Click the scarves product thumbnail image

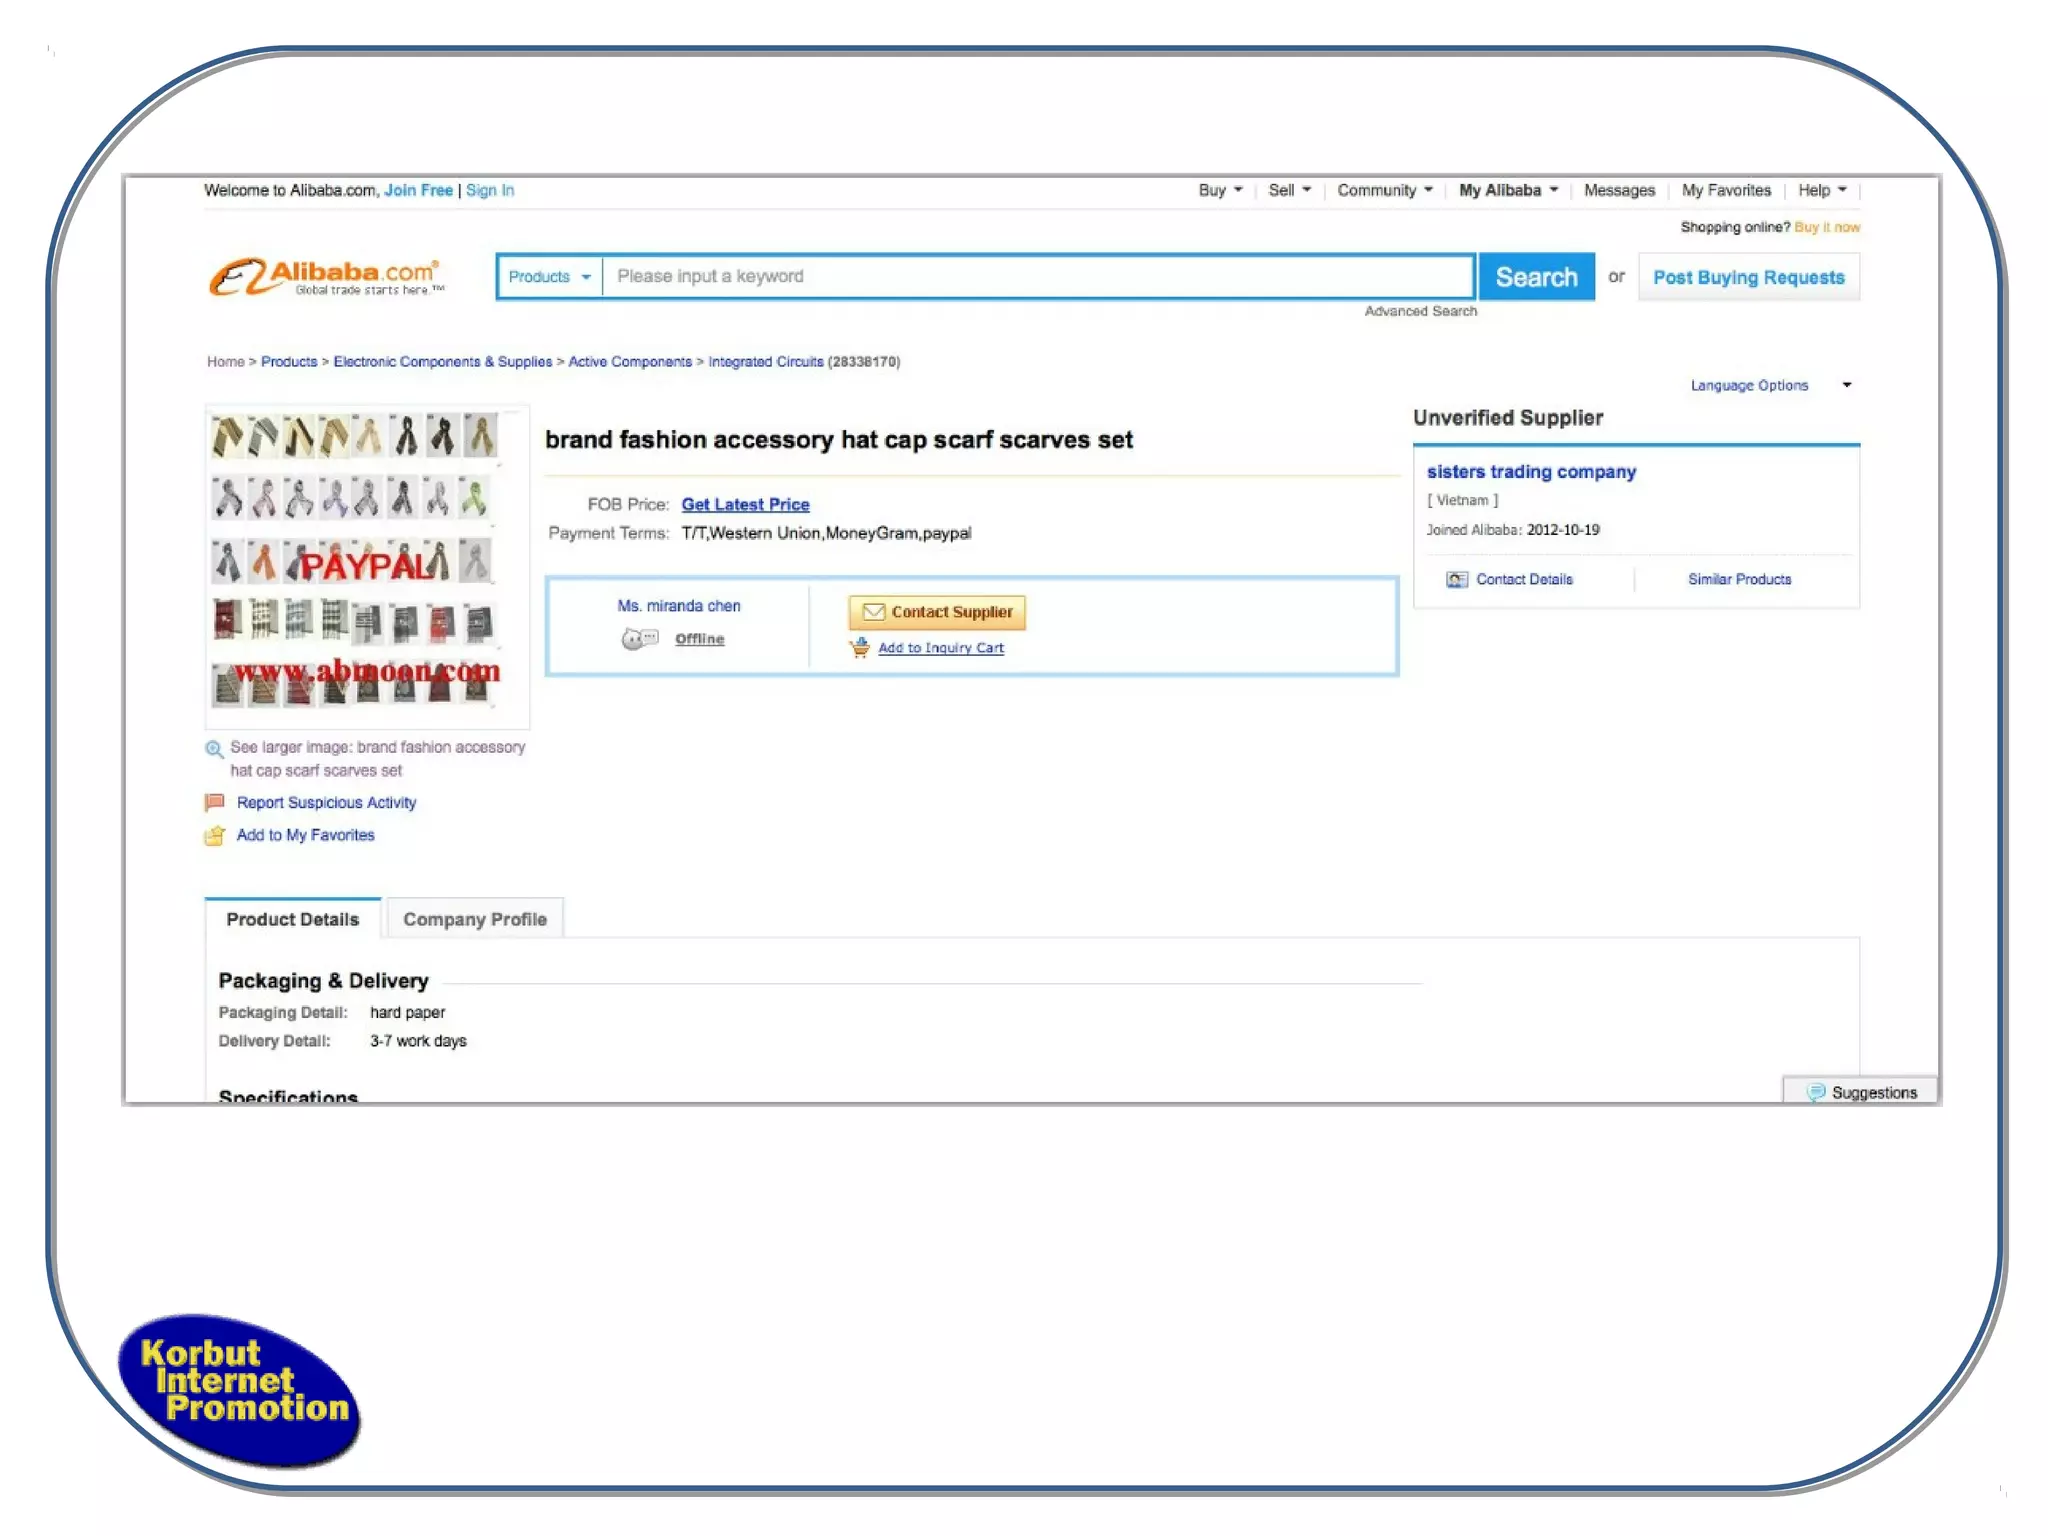366,566
